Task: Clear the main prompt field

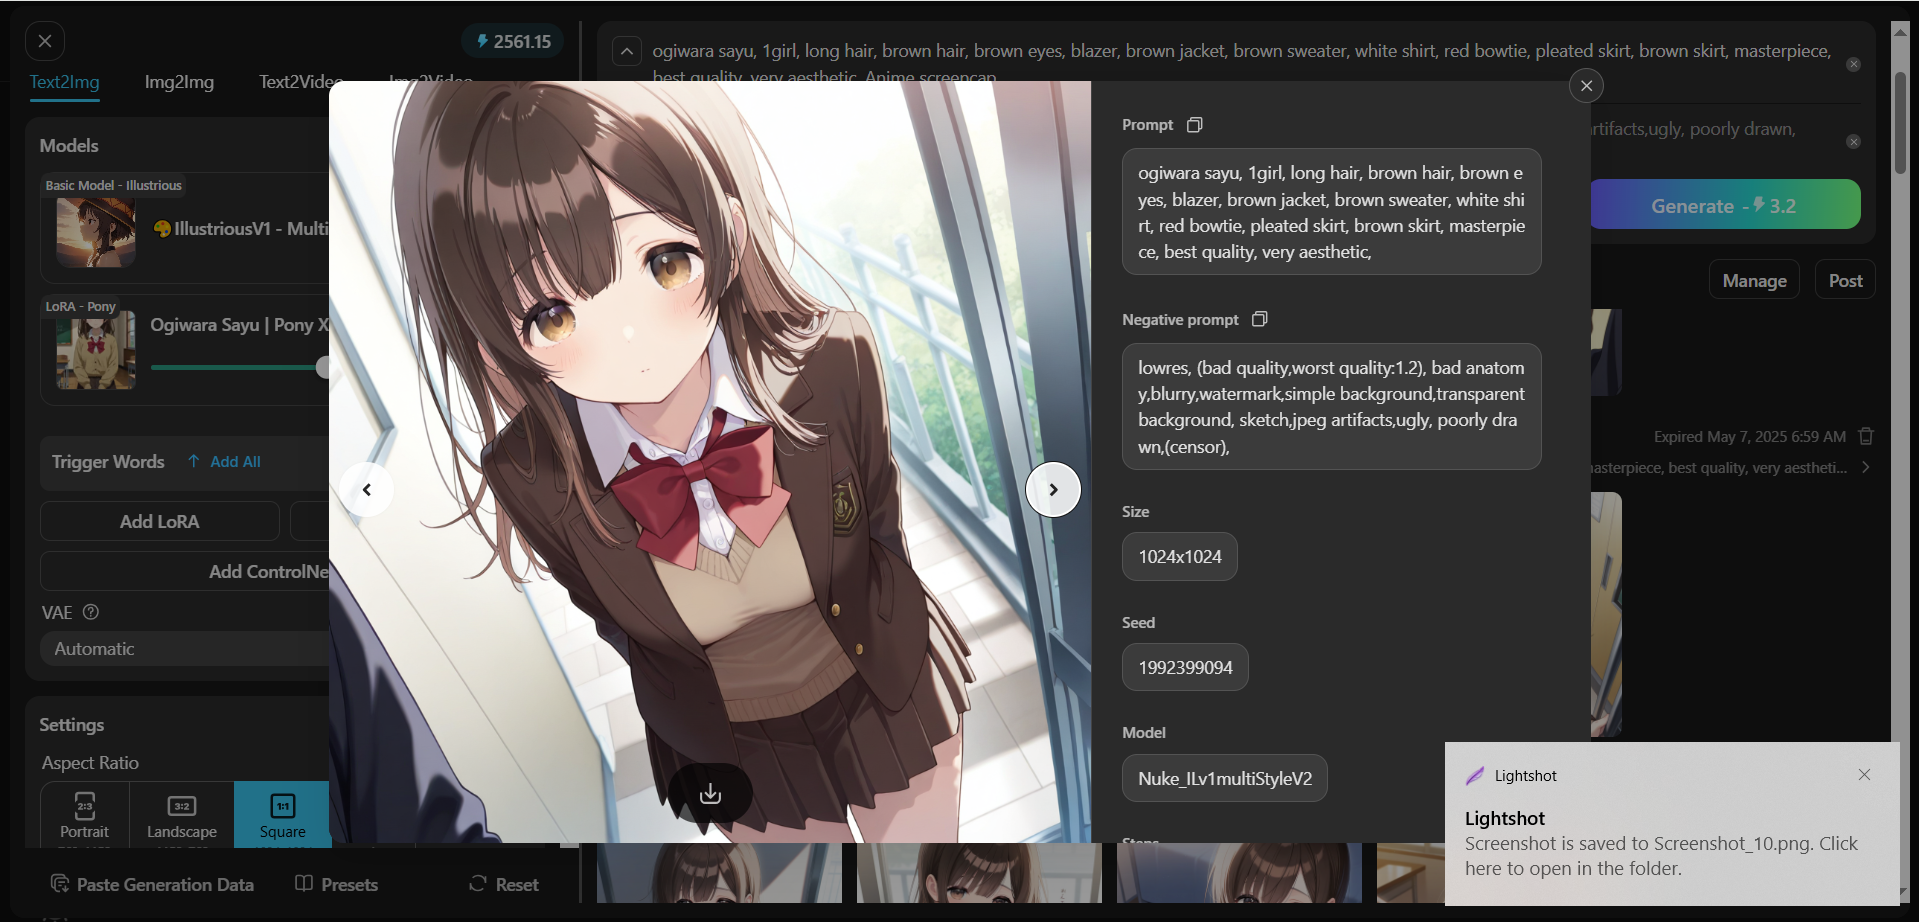Action: 1853,64
